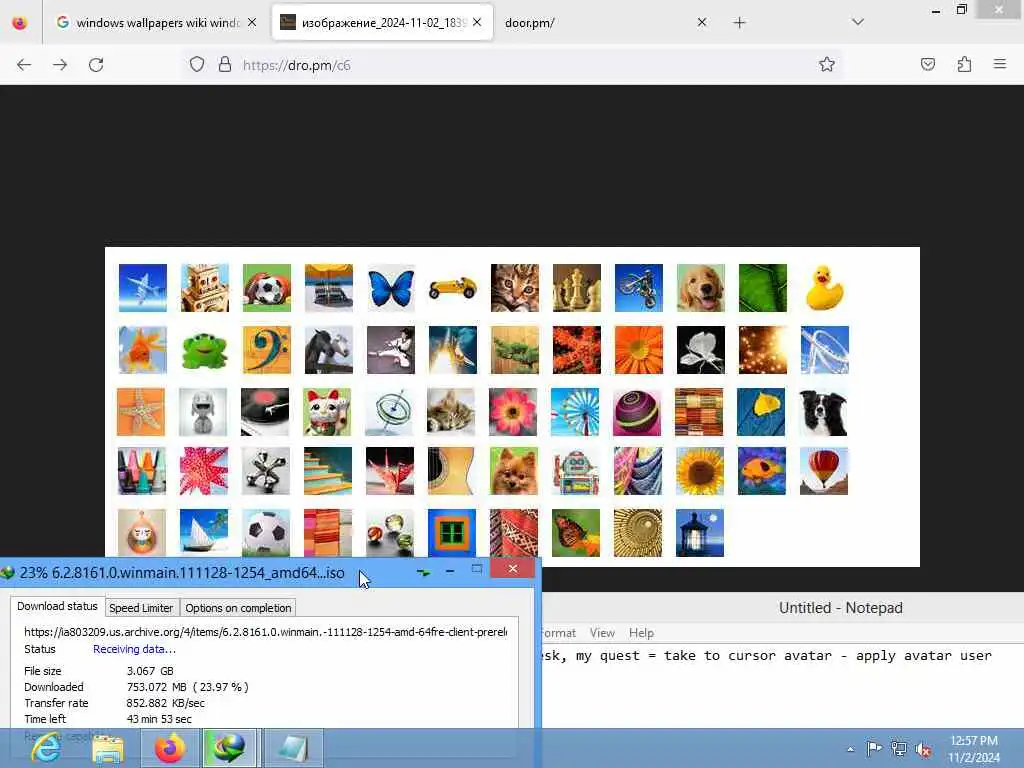
Task: Select the chess pieces avatar
Action: tap(577, 288)
